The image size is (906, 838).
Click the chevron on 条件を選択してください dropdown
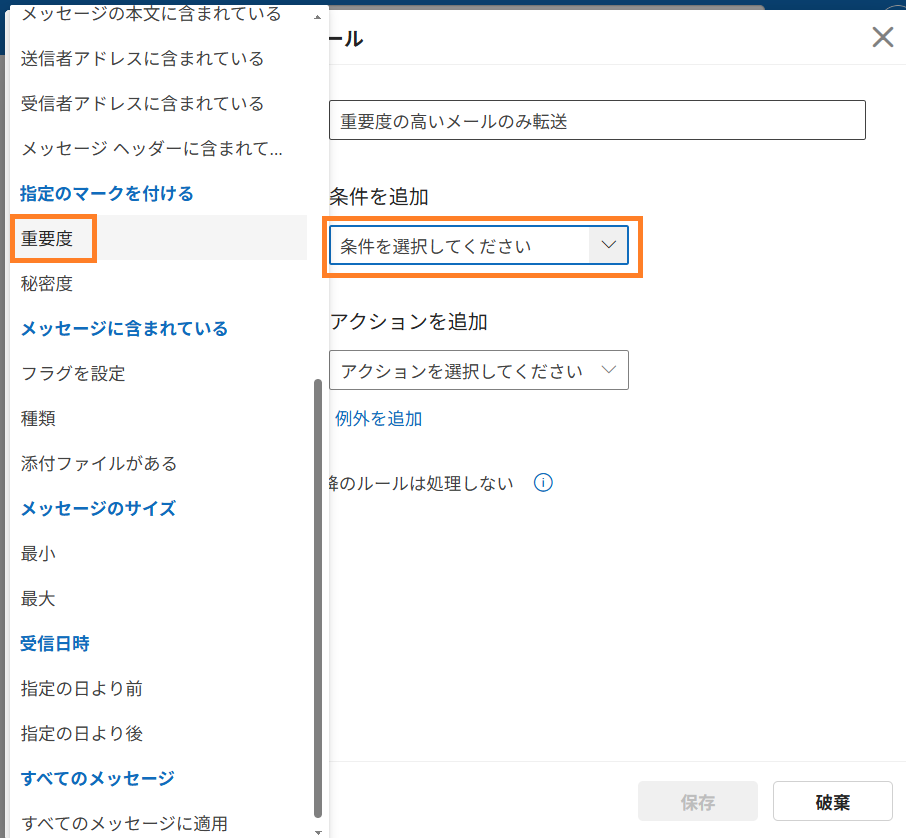609,245
